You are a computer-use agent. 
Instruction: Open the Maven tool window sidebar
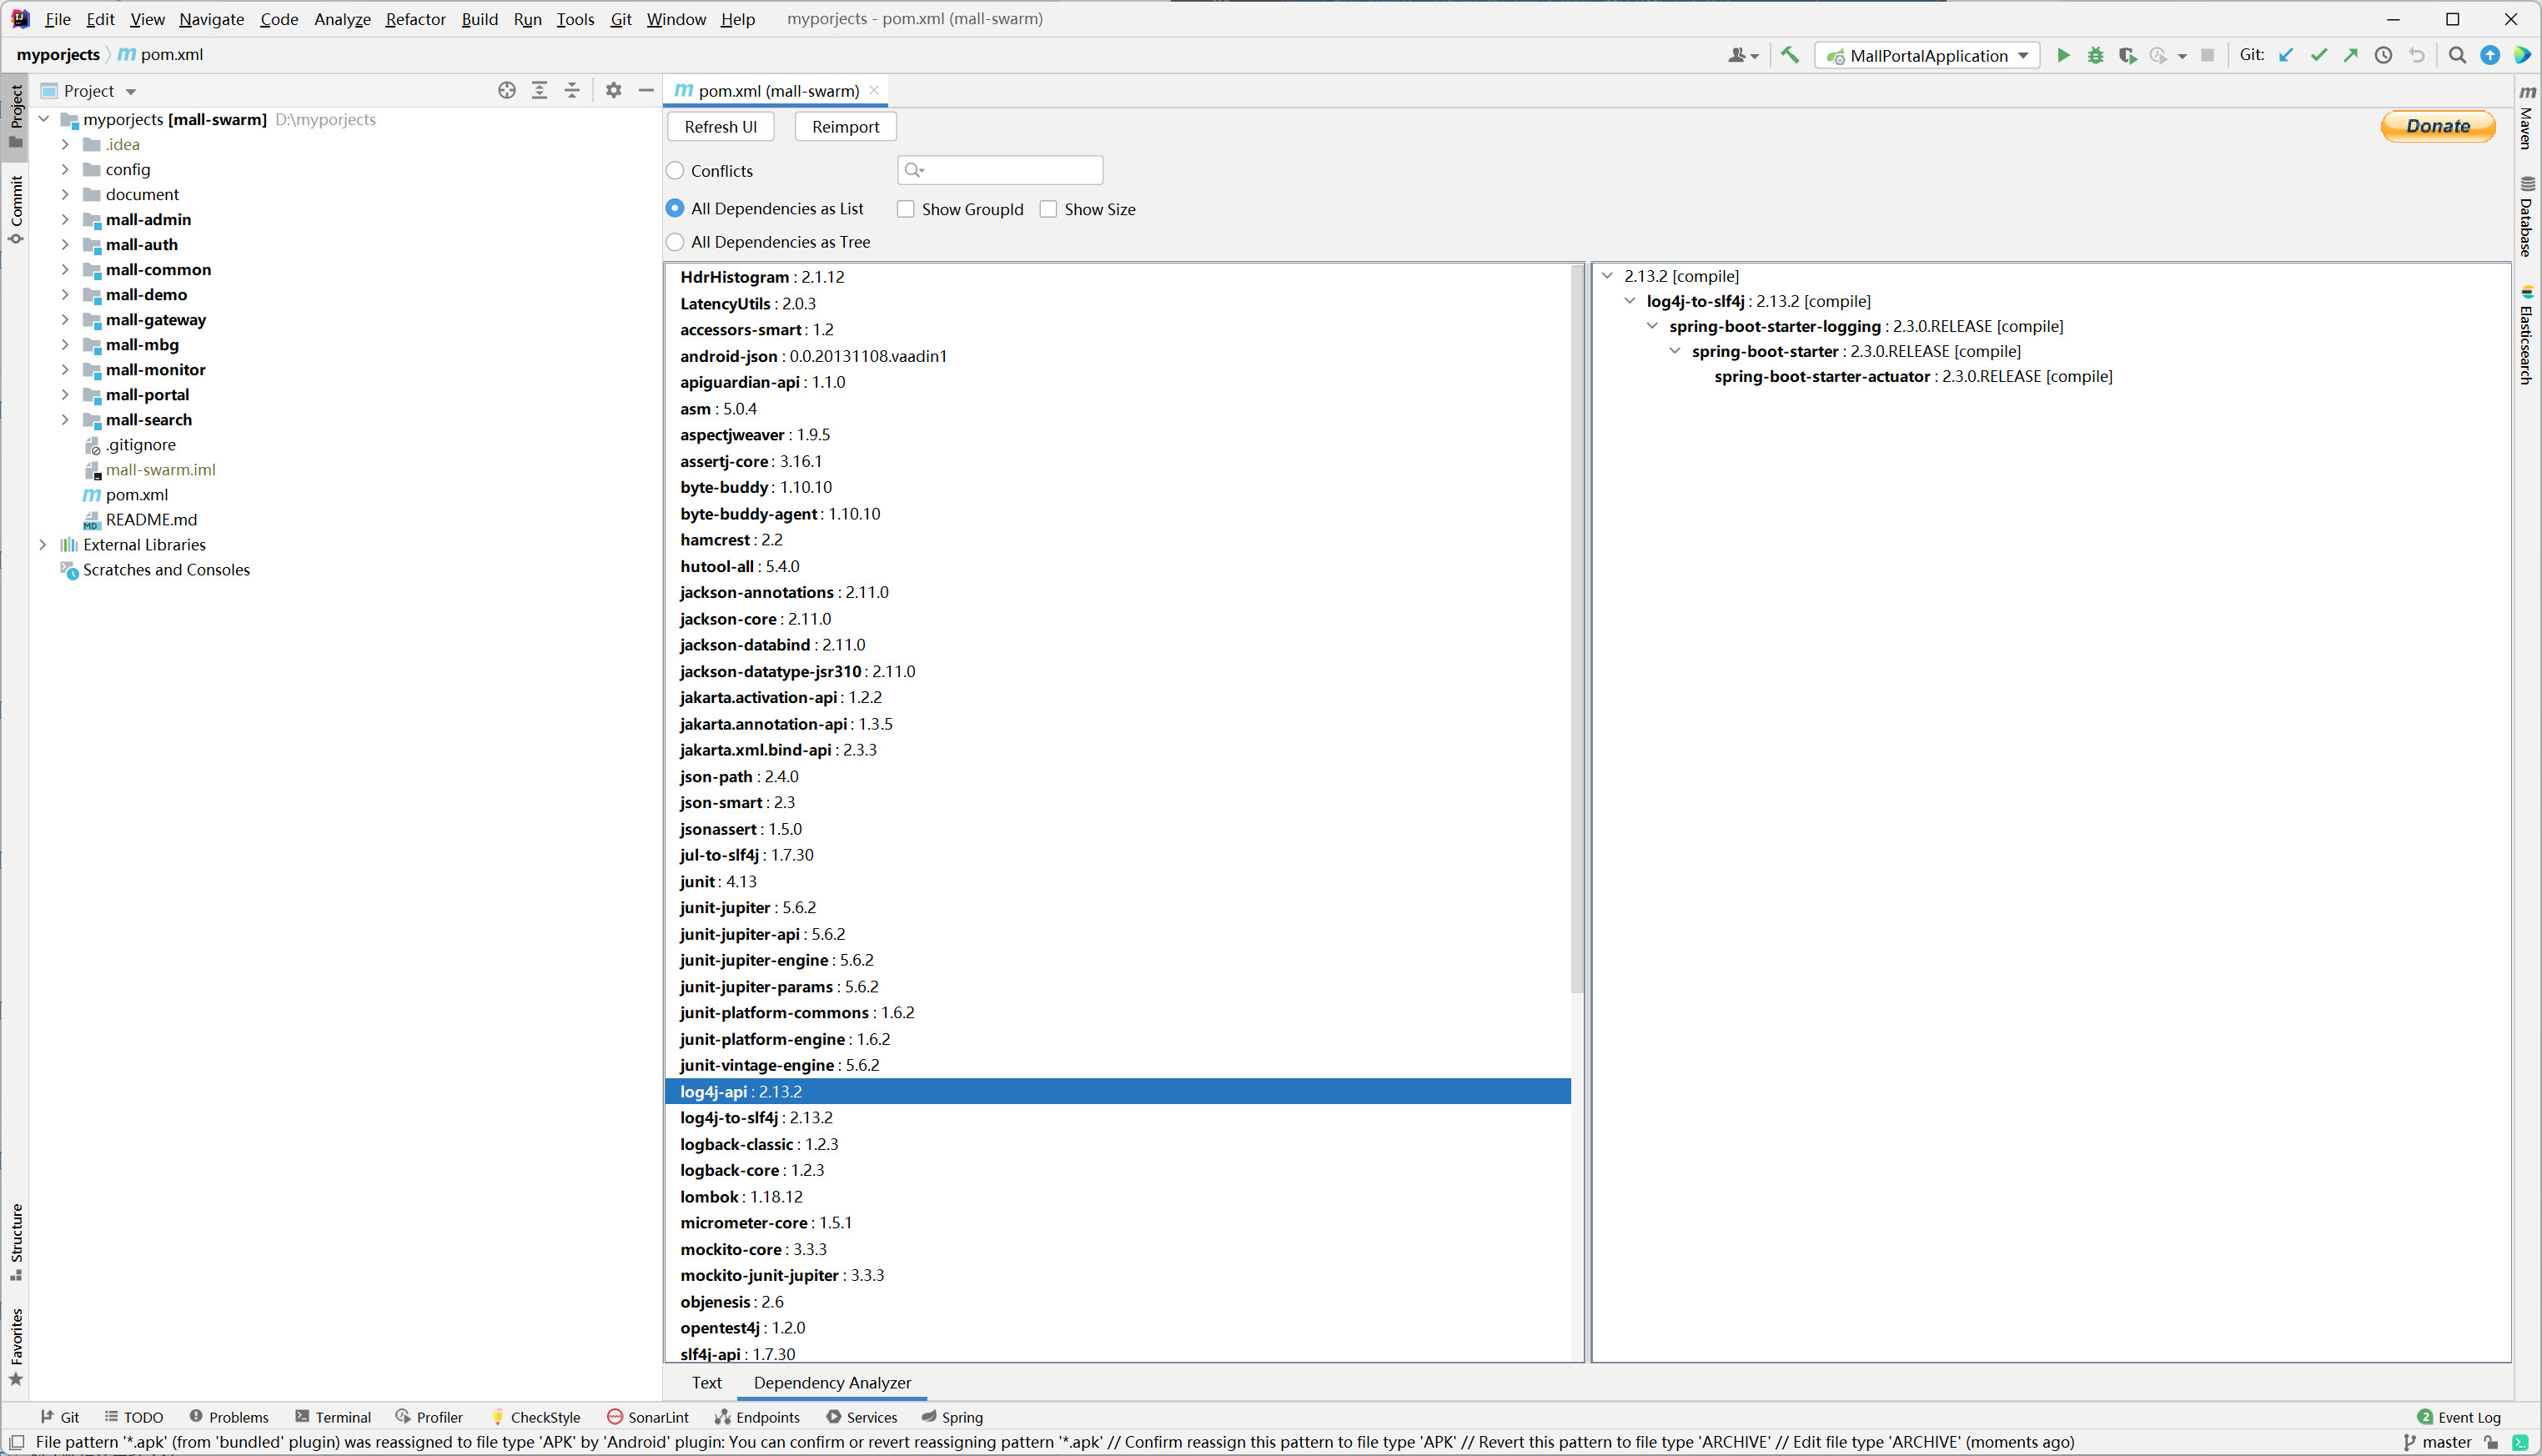[2527, 118]
